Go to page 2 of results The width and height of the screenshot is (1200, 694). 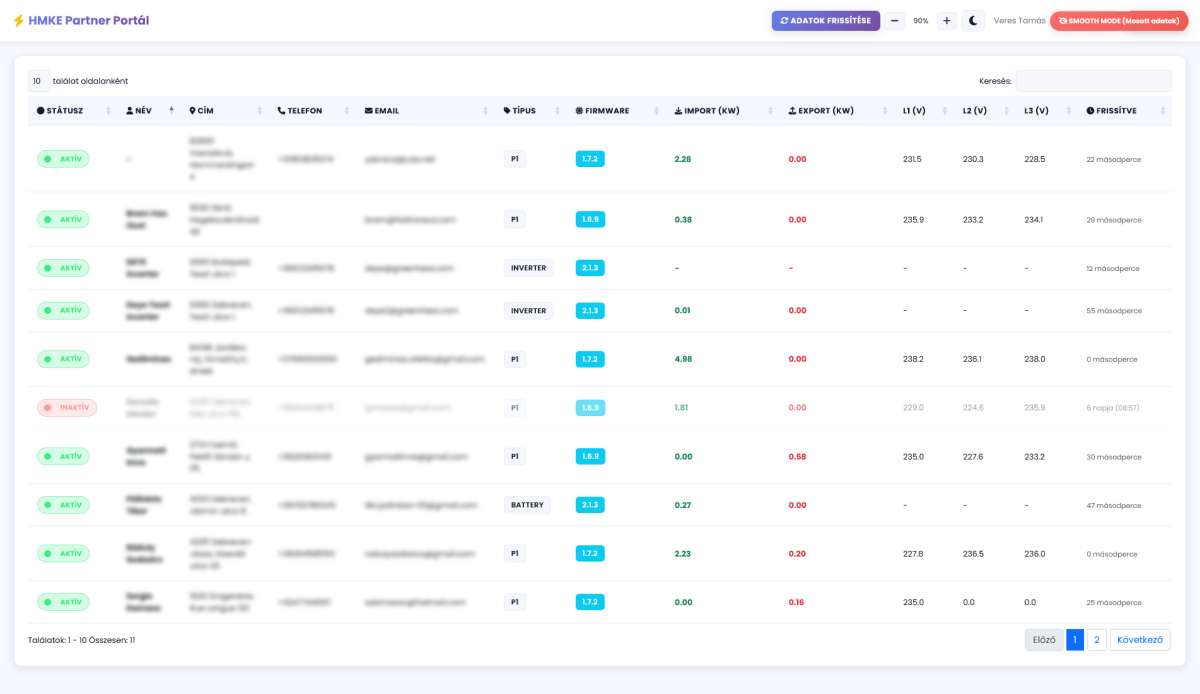point(1096,640)
